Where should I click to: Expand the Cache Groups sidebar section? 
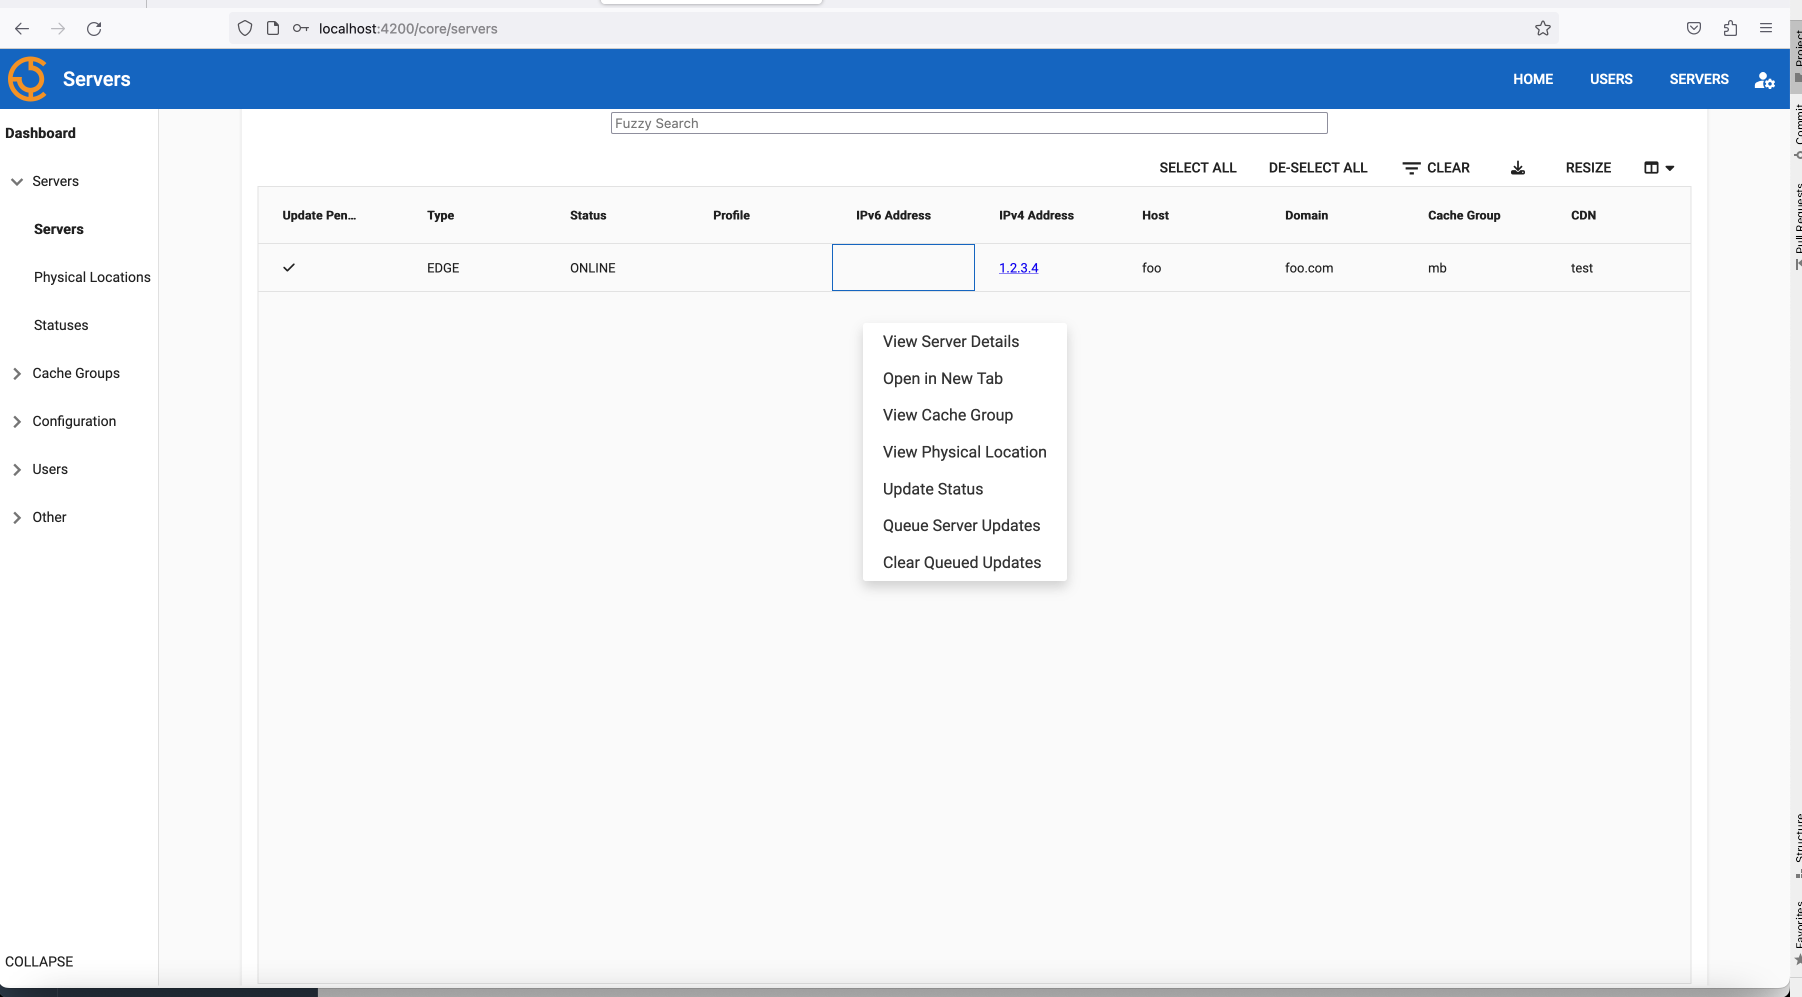(16, 373)
